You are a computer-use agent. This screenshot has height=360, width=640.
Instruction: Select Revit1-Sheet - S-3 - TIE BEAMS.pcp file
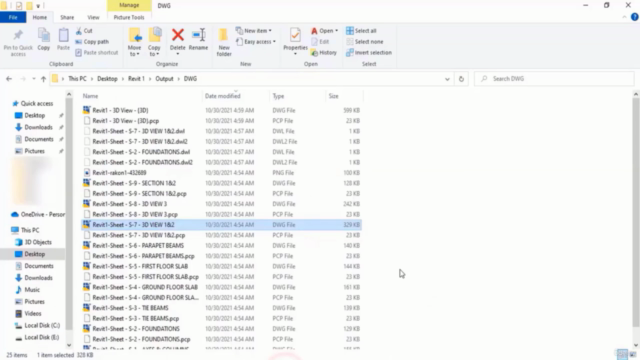221,318
